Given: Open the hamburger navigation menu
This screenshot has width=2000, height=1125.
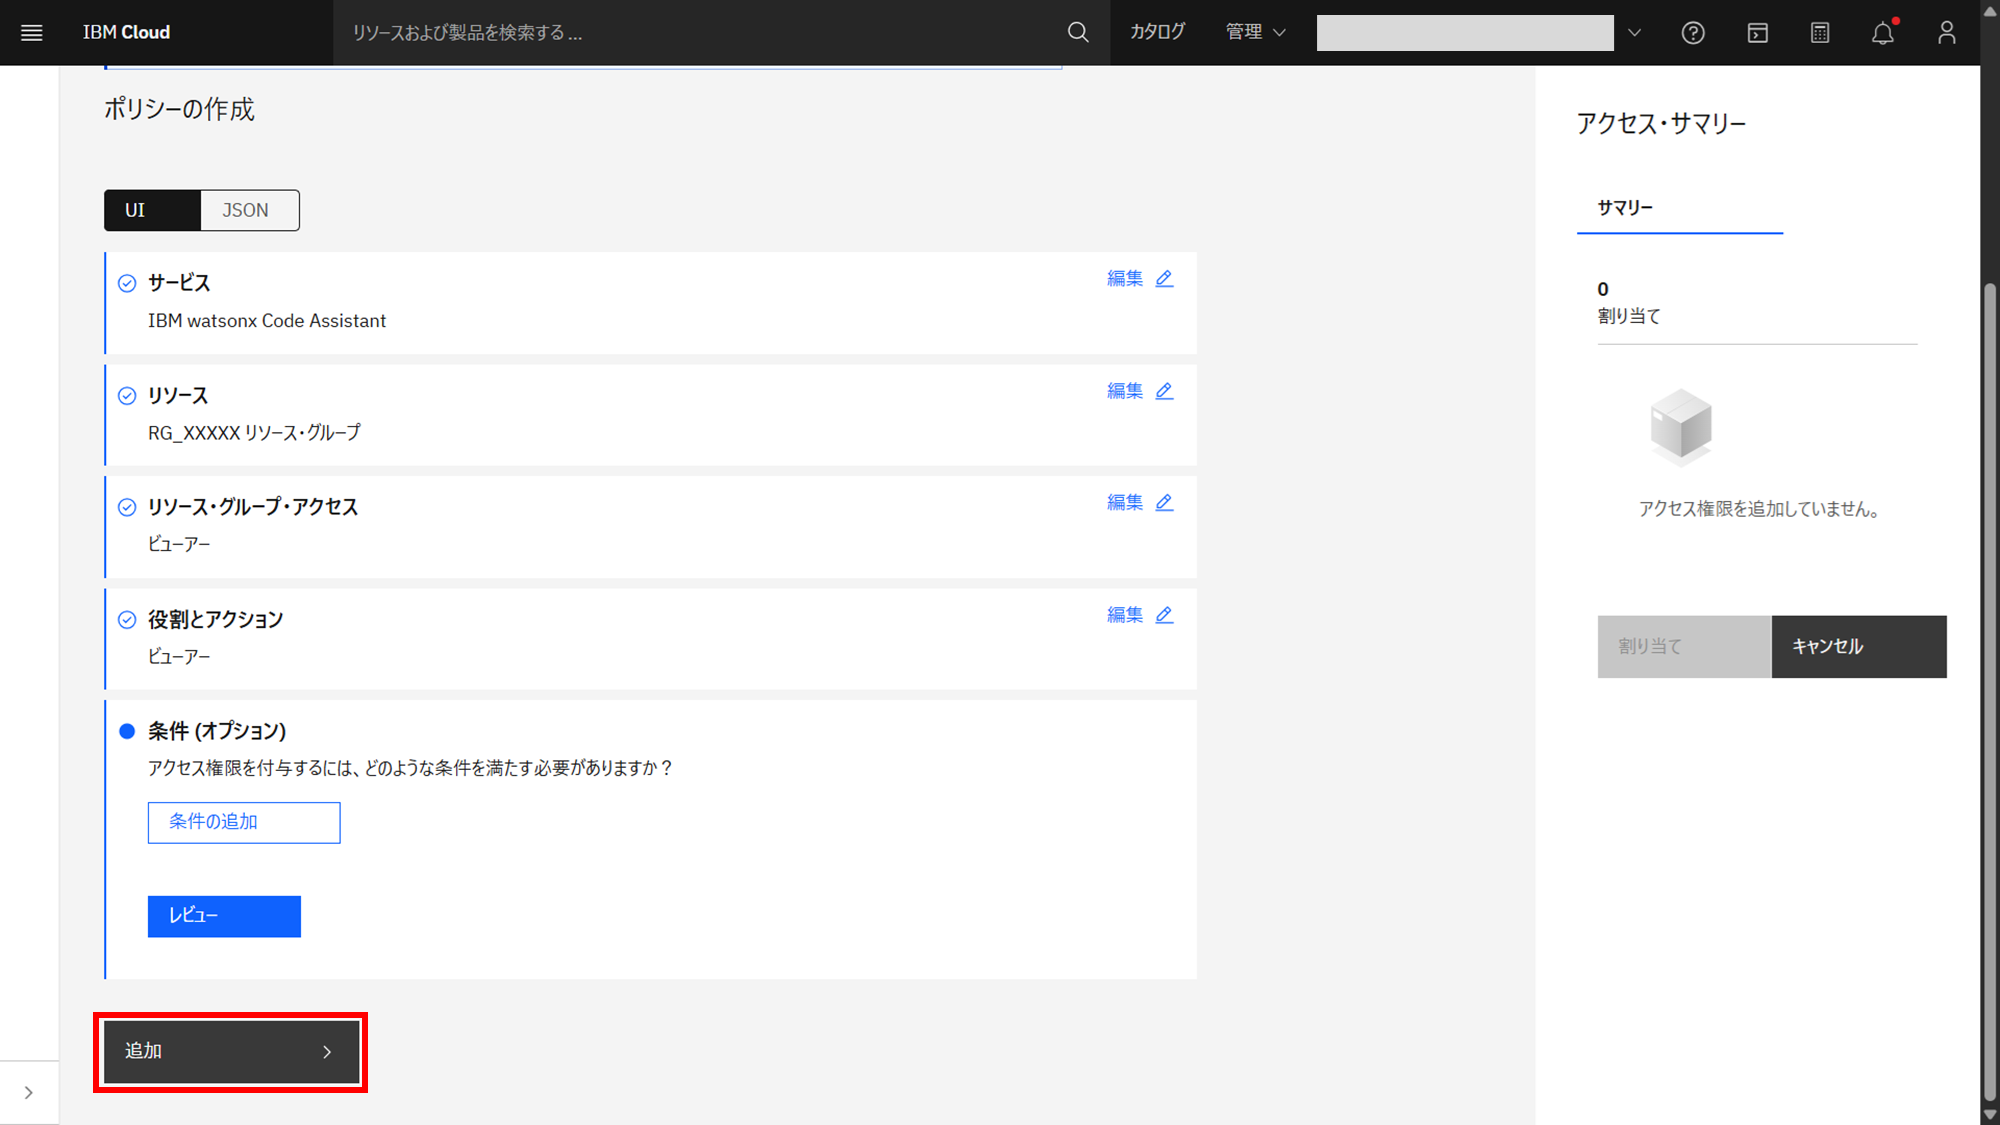Looking at the screenshot, I should [x=32, y=33].
